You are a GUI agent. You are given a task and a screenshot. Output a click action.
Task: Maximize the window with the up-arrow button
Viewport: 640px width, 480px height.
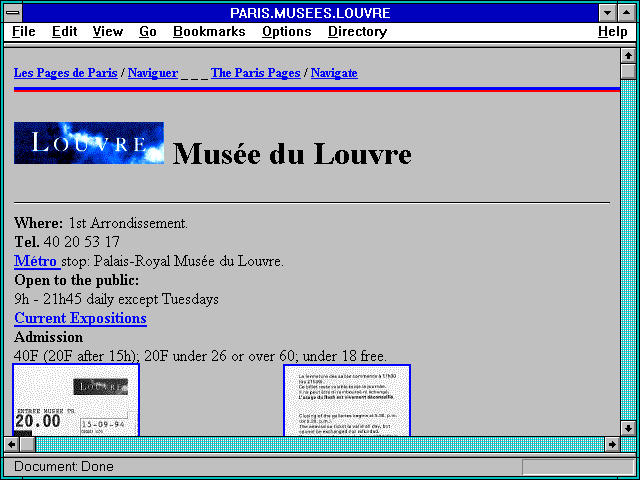[x=626, y=13]
